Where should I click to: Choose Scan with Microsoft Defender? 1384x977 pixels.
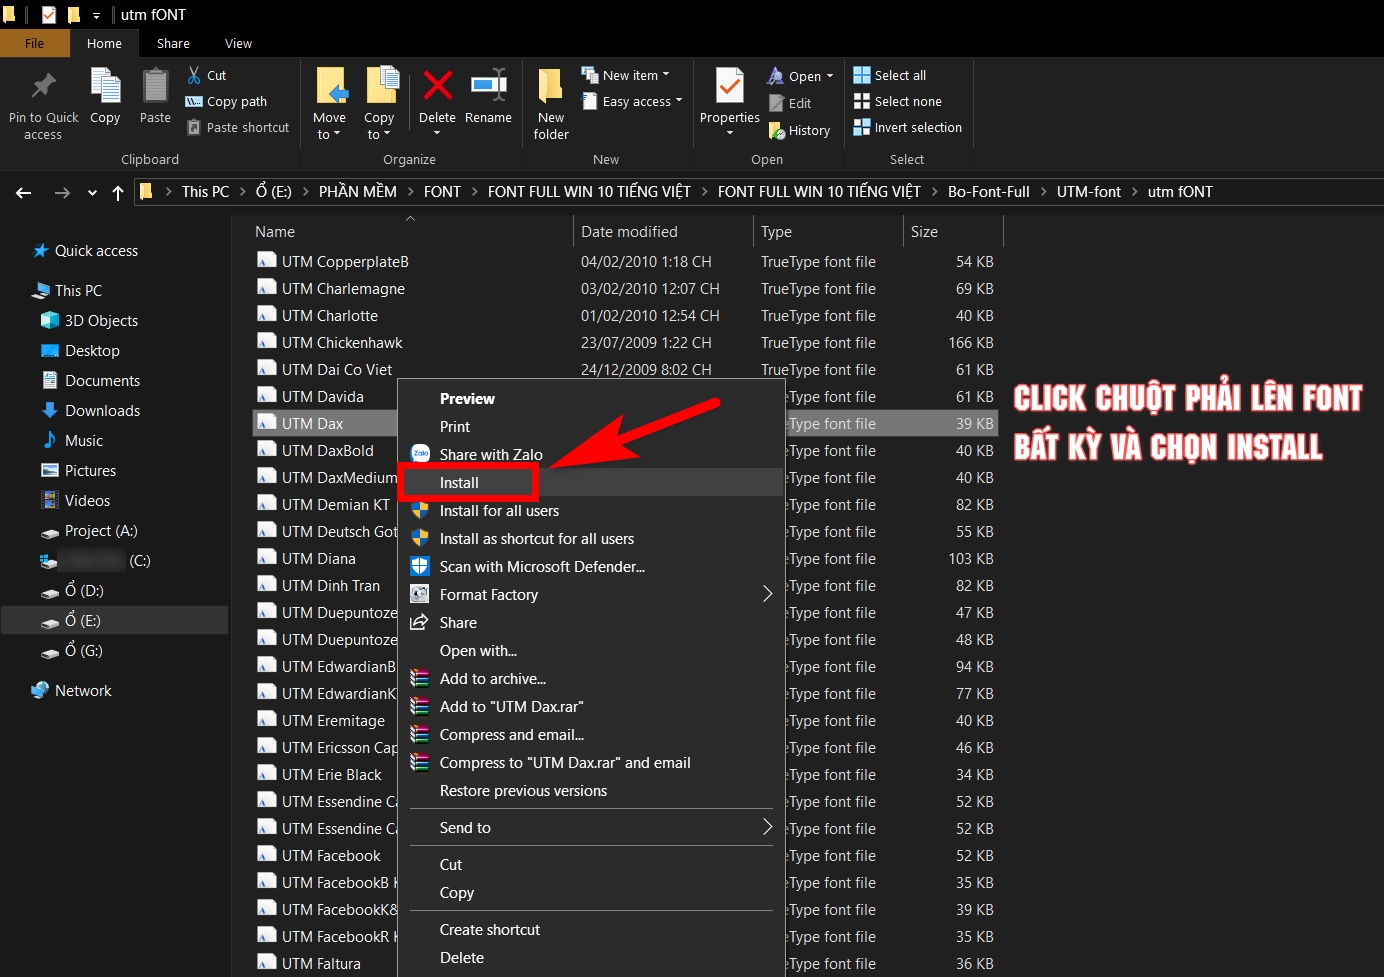click(542, 566)
